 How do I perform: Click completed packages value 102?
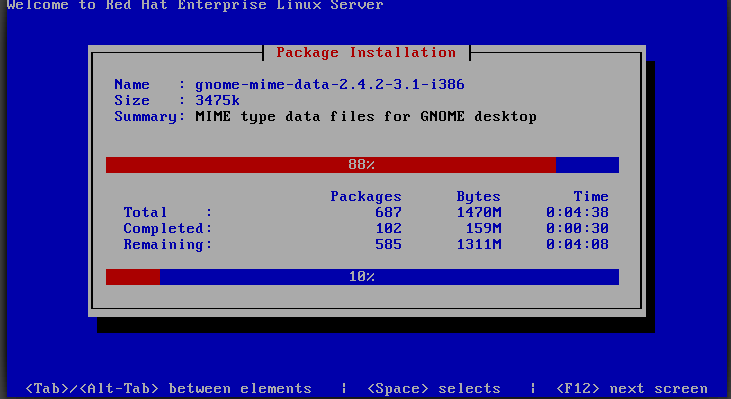click(388, 228)
